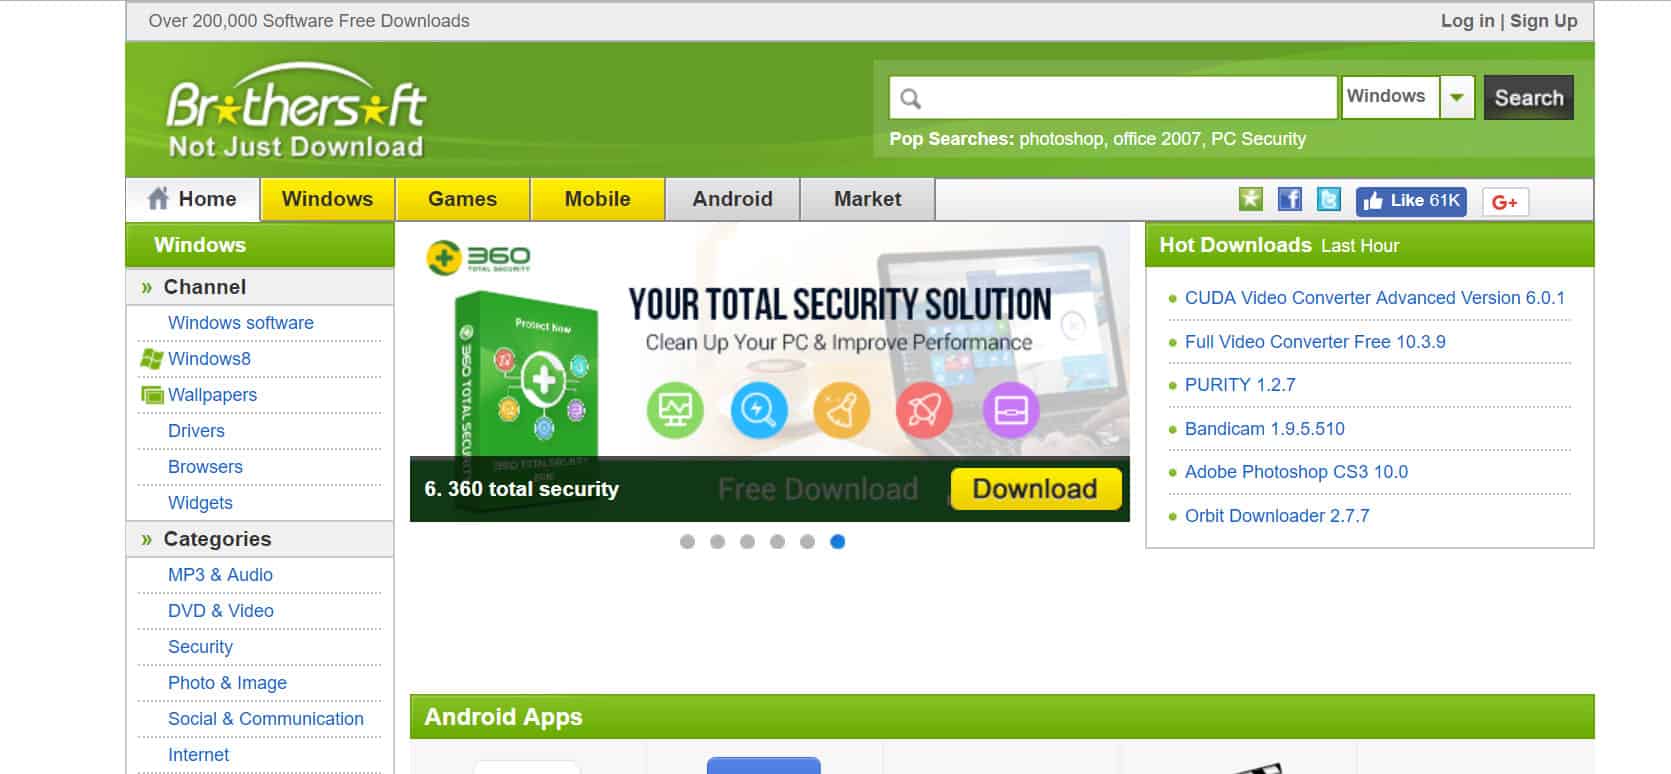The width and height of the screenshot is (1671, 774).
Task: Open Social & Communication category
Action: (266, 719)
